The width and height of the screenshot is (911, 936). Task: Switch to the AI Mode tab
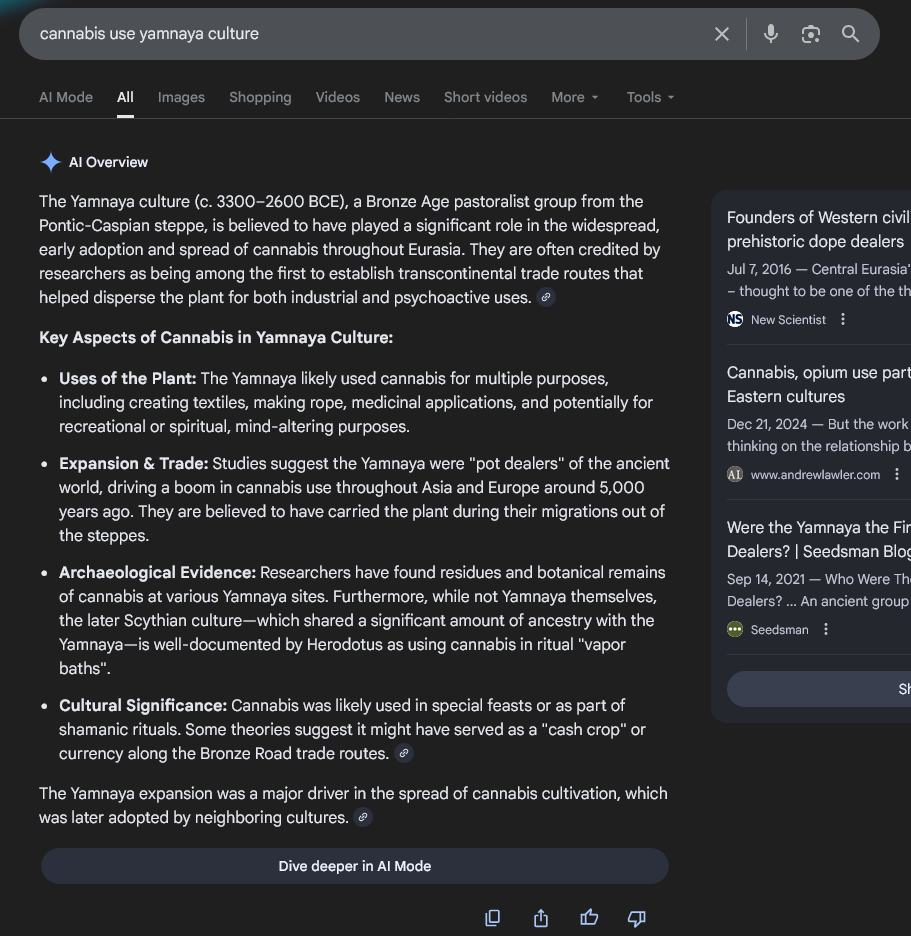point(66,97)
